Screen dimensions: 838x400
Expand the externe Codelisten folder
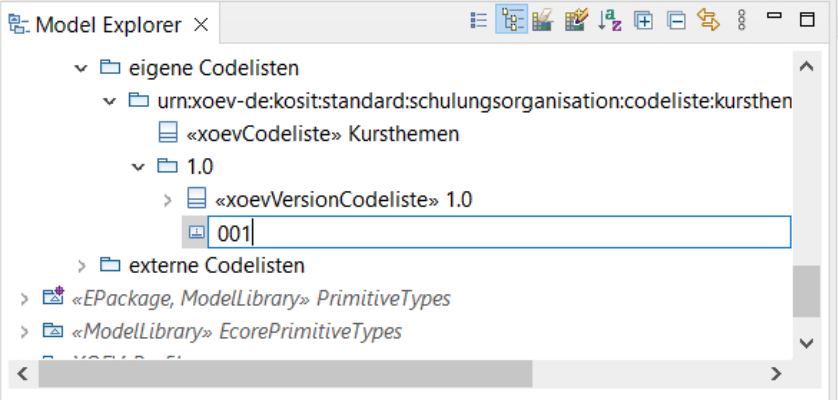tap(81, 265)
